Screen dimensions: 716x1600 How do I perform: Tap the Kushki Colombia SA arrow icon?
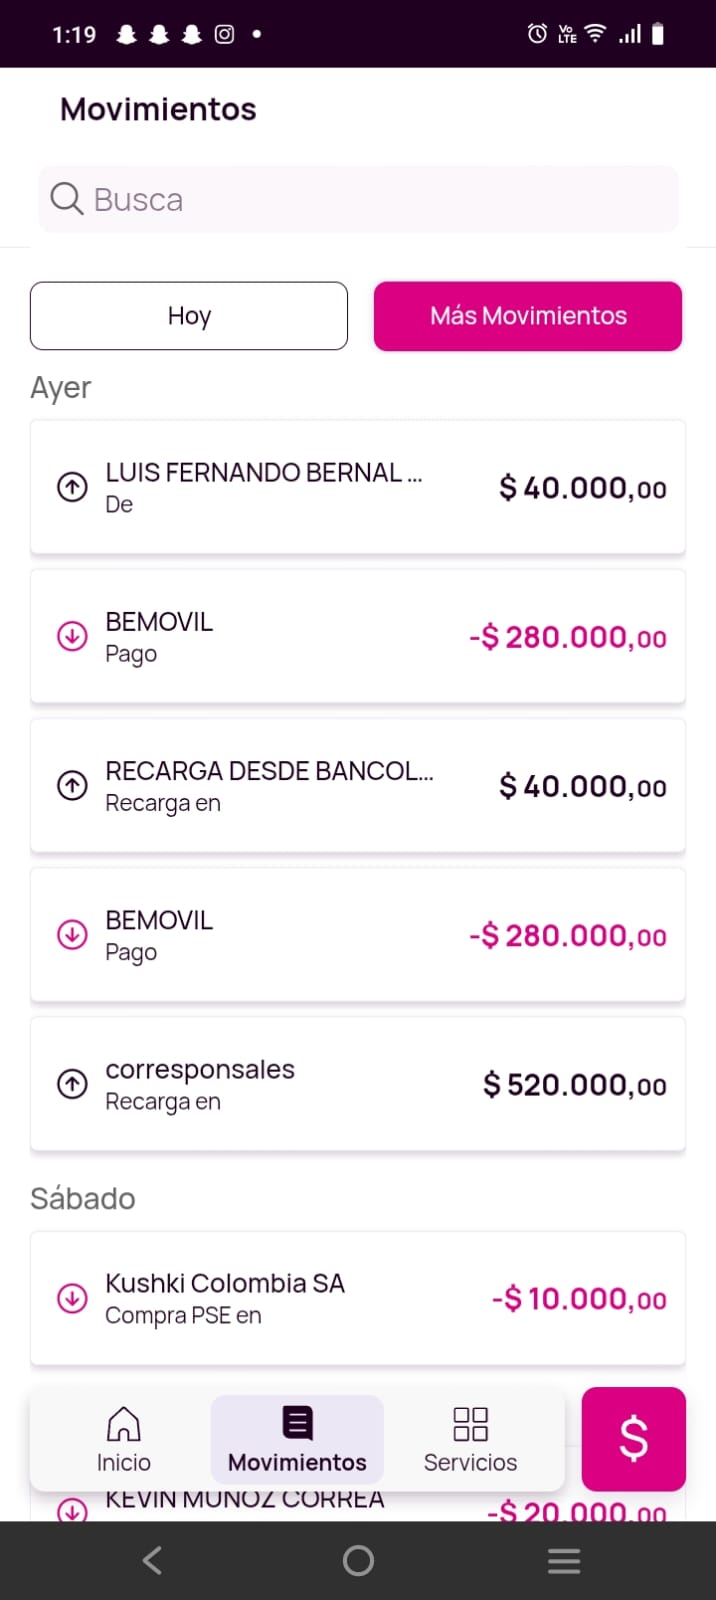coord(72,1298)
